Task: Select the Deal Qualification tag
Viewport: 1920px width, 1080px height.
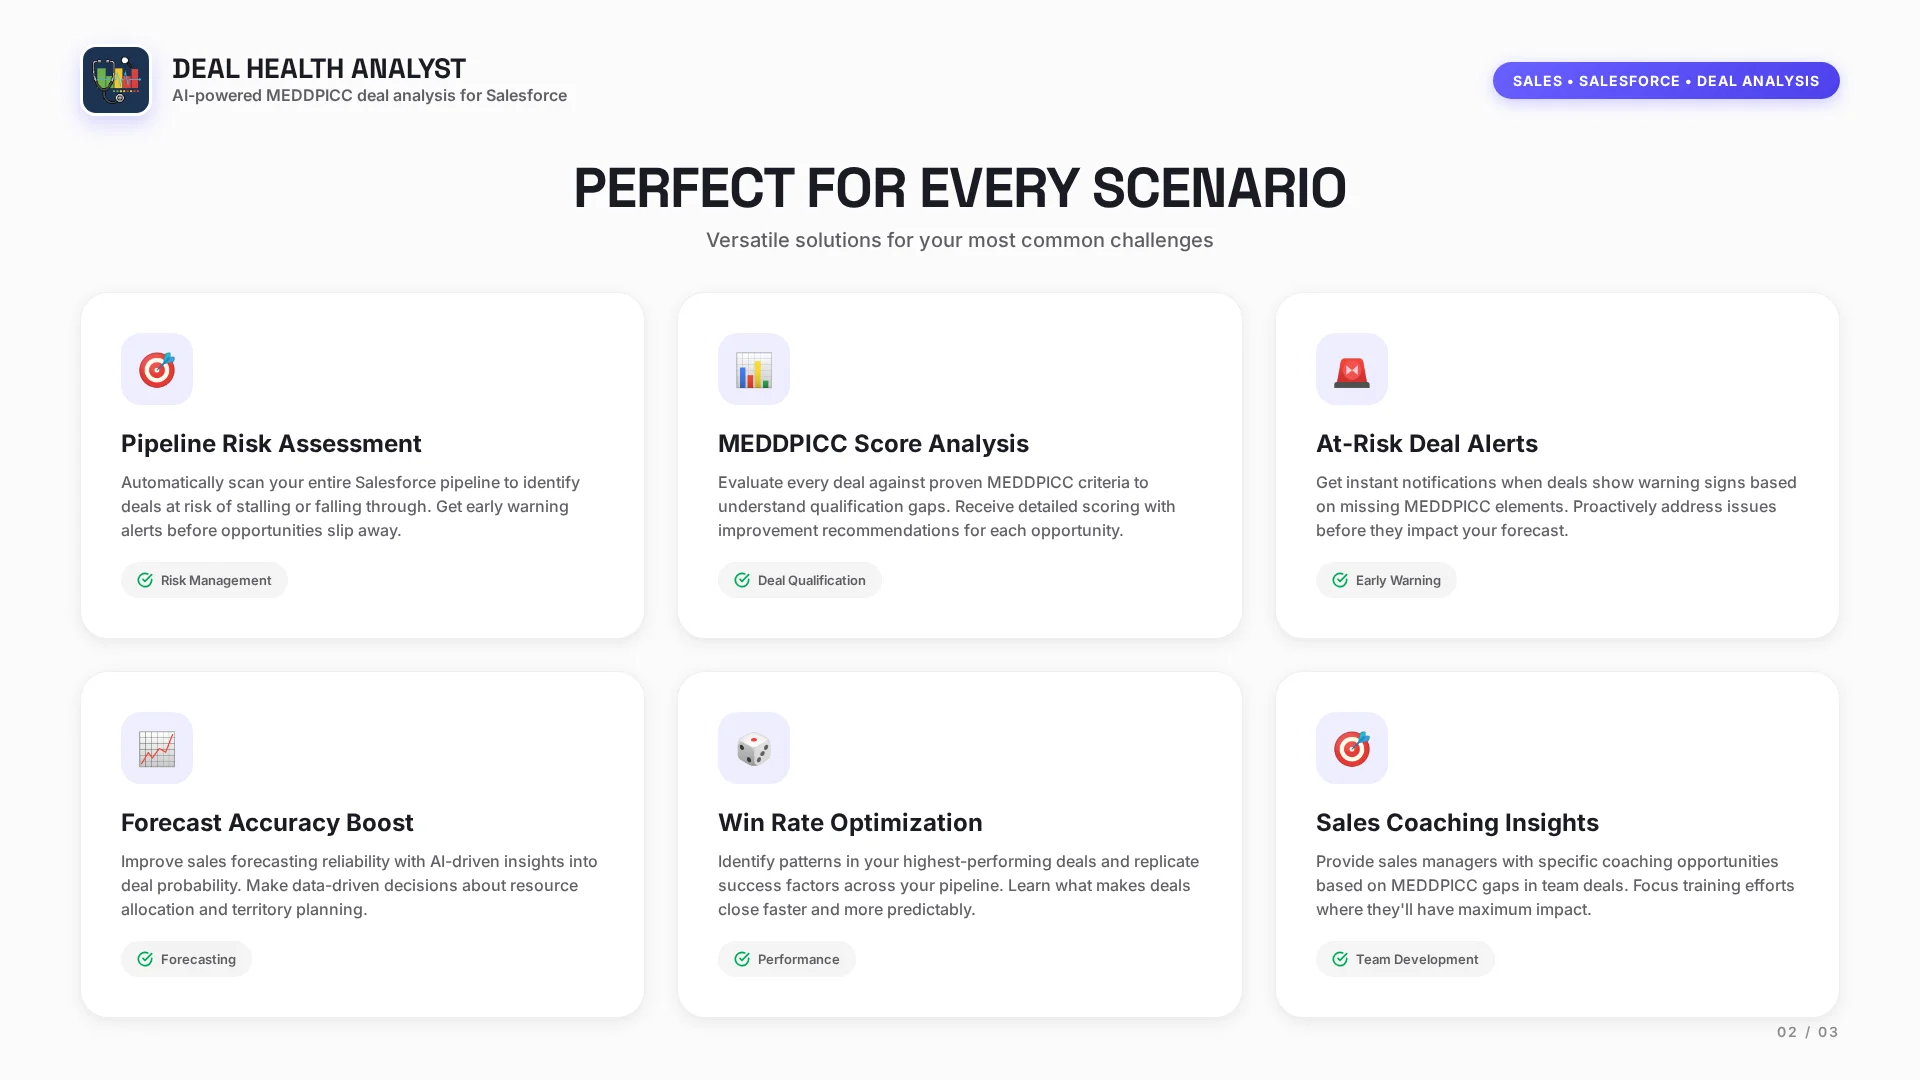Action: [x=800, y=580]
